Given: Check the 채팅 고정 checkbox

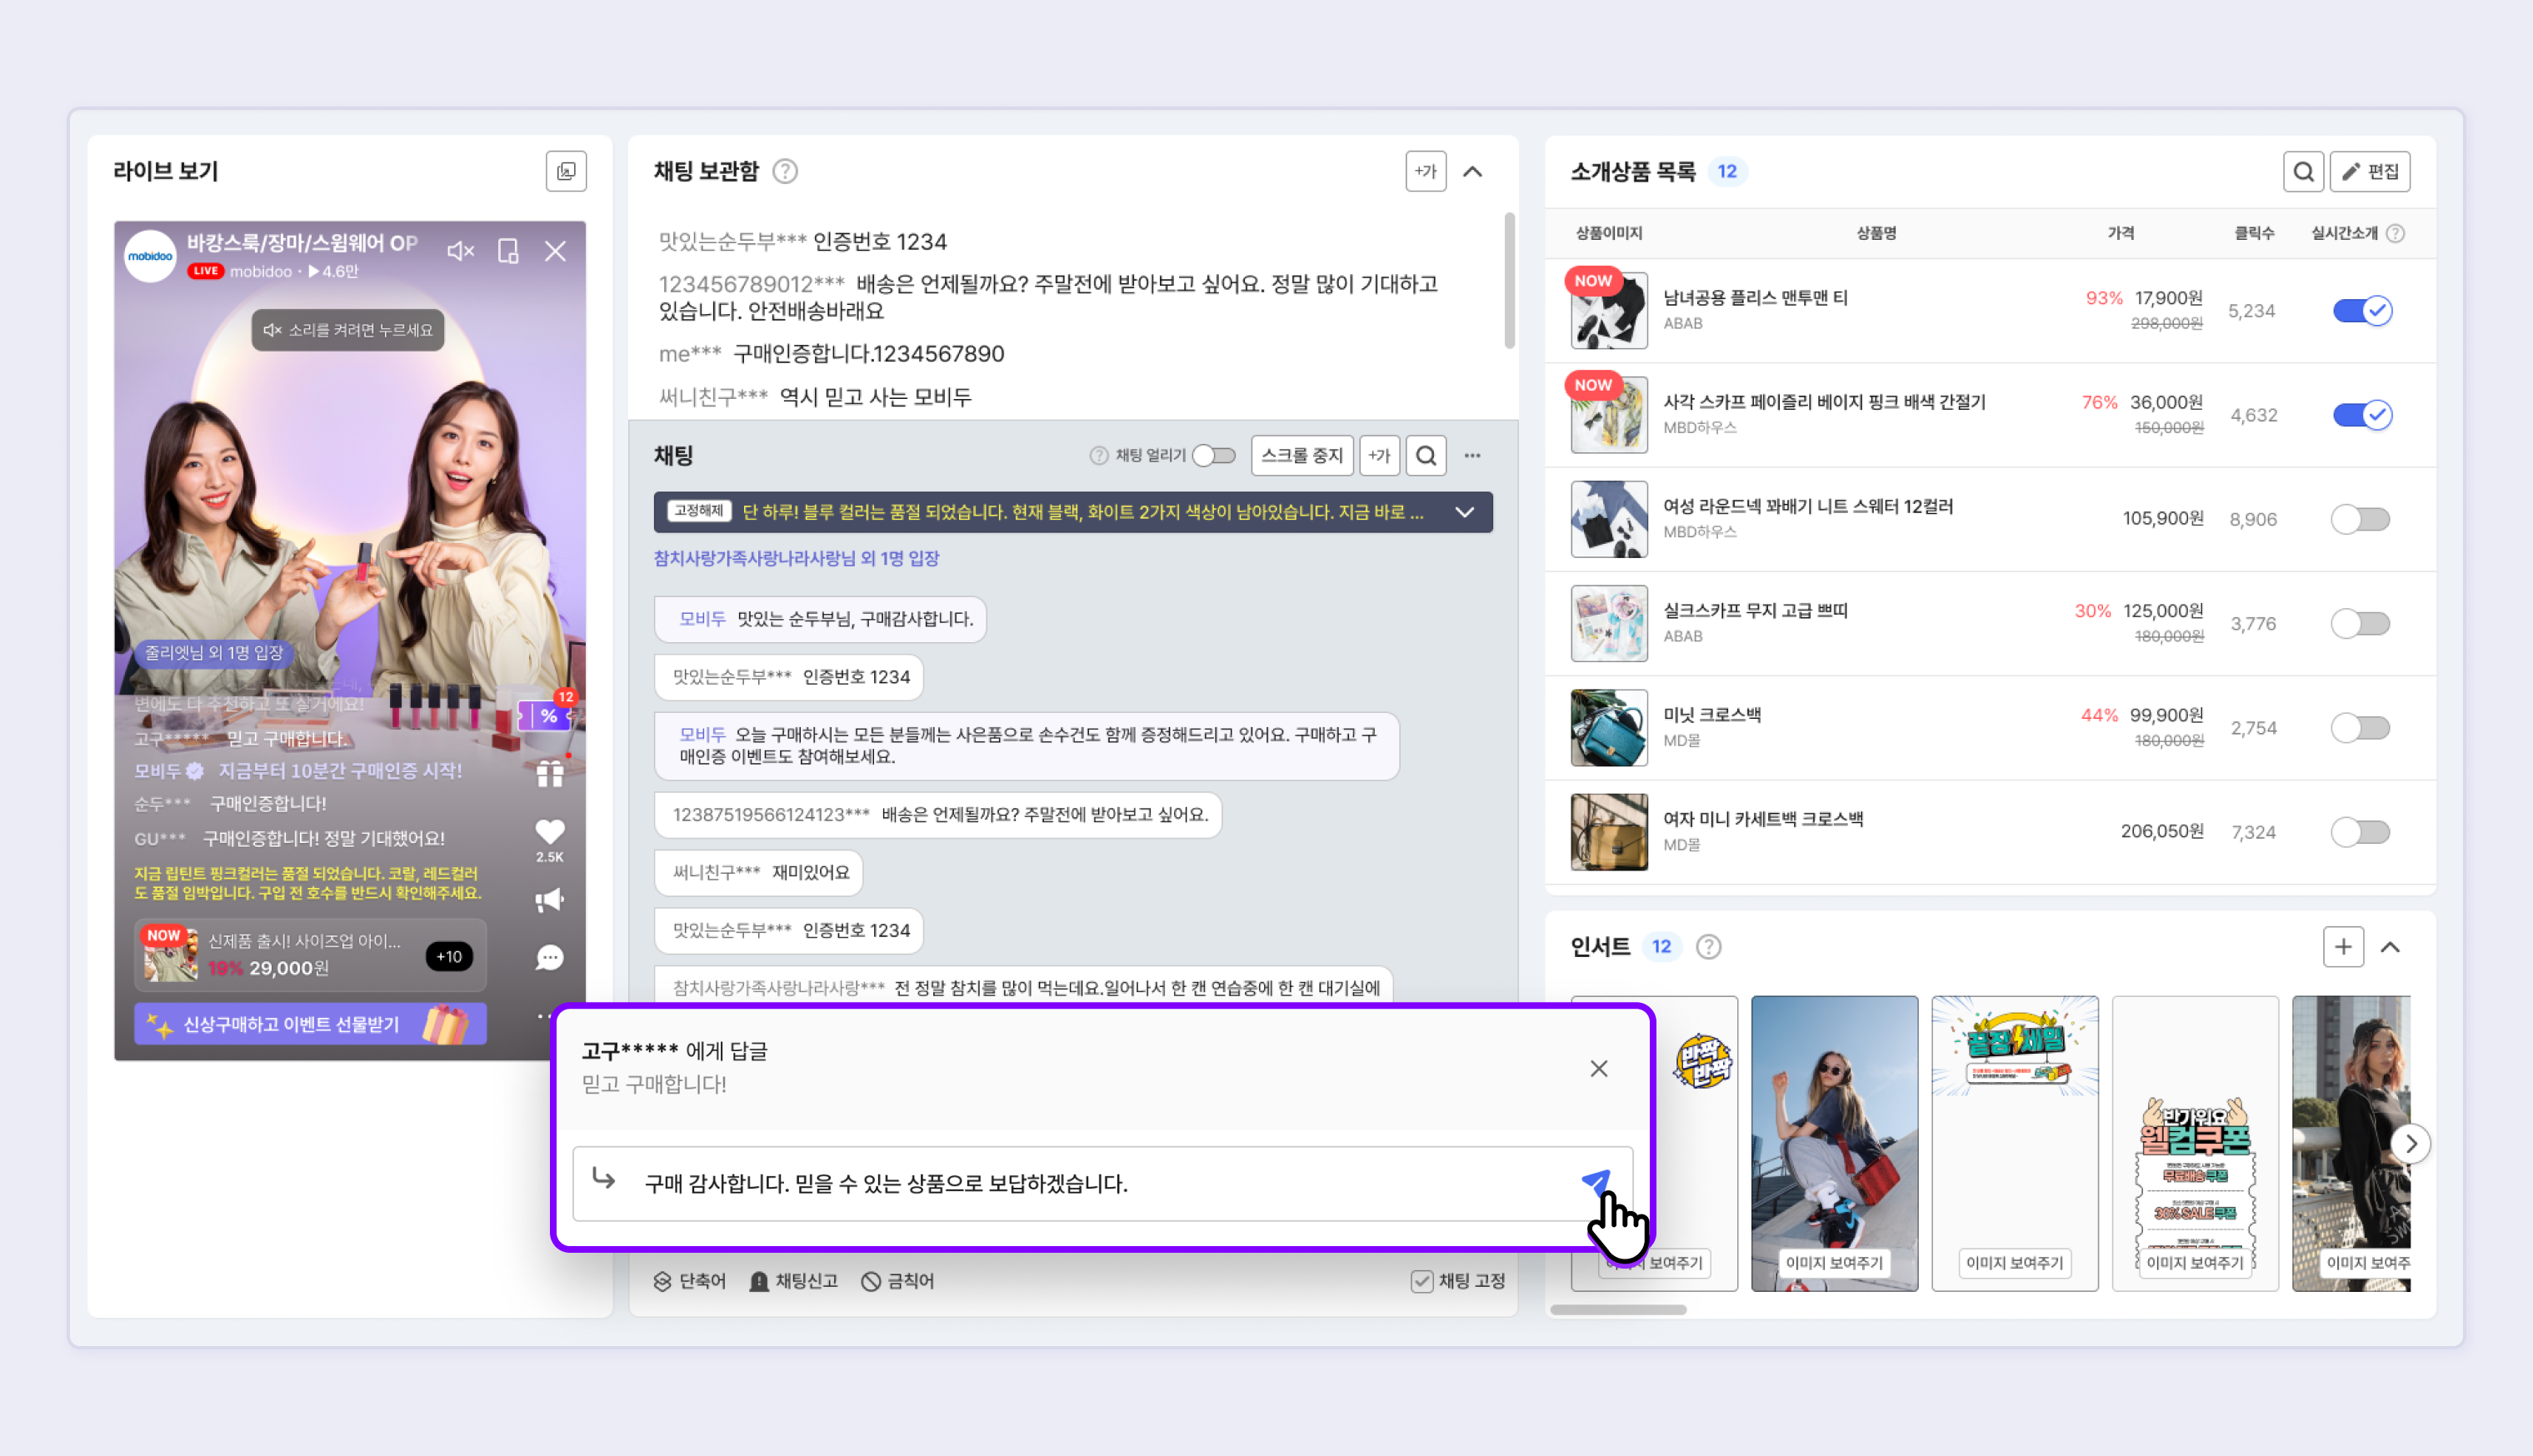Looking at the screenshot, I should (1421, 1281).
